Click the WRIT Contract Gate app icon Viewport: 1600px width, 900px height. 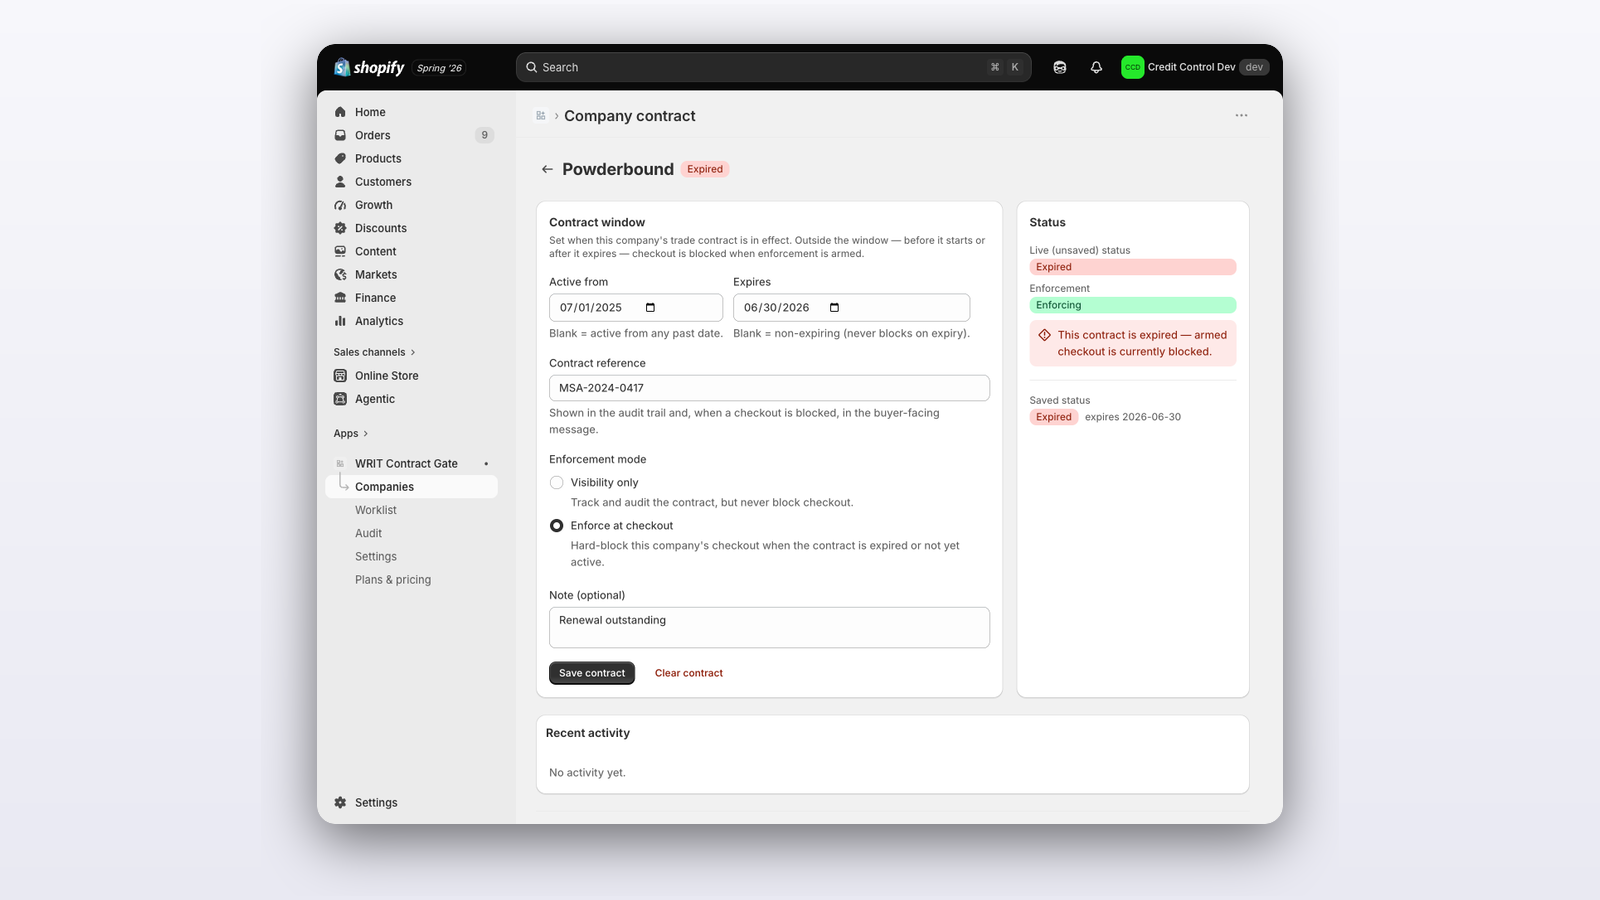coord(340,464)
